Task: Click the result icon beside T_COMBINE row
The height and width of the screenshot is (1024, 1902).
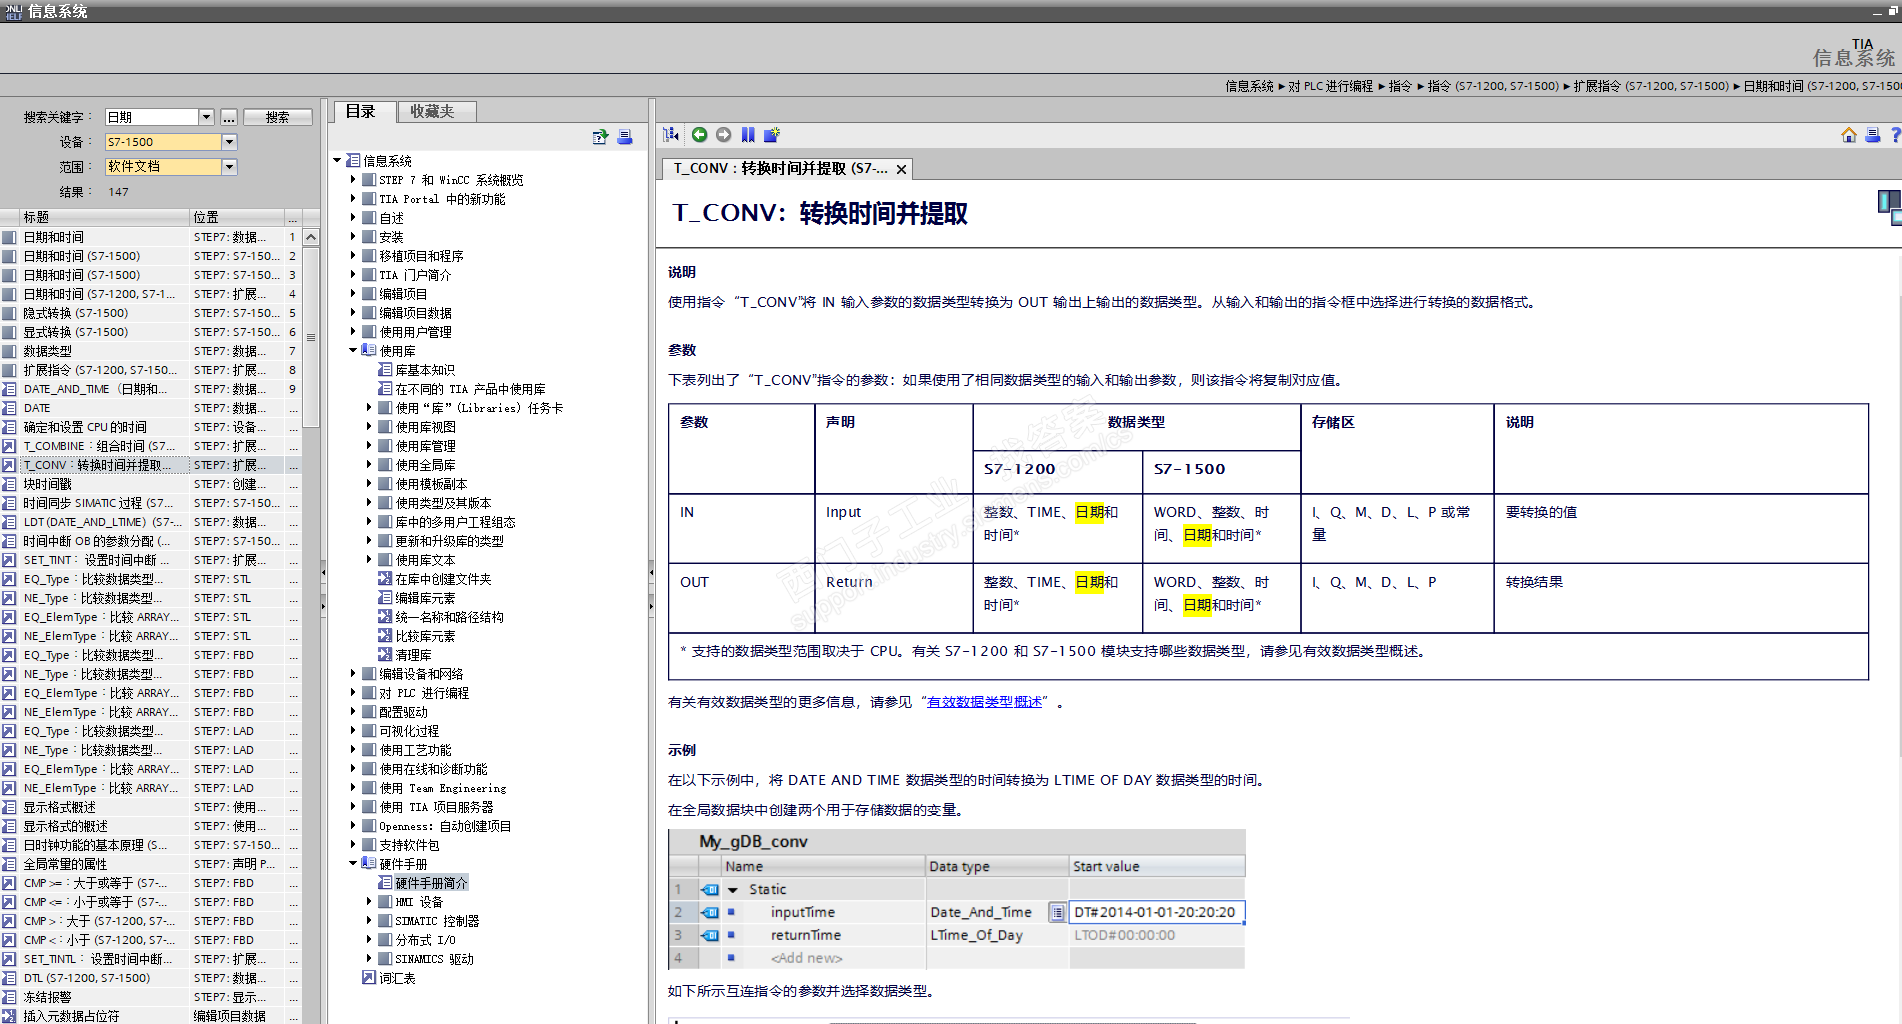Action: pos(9,446)
